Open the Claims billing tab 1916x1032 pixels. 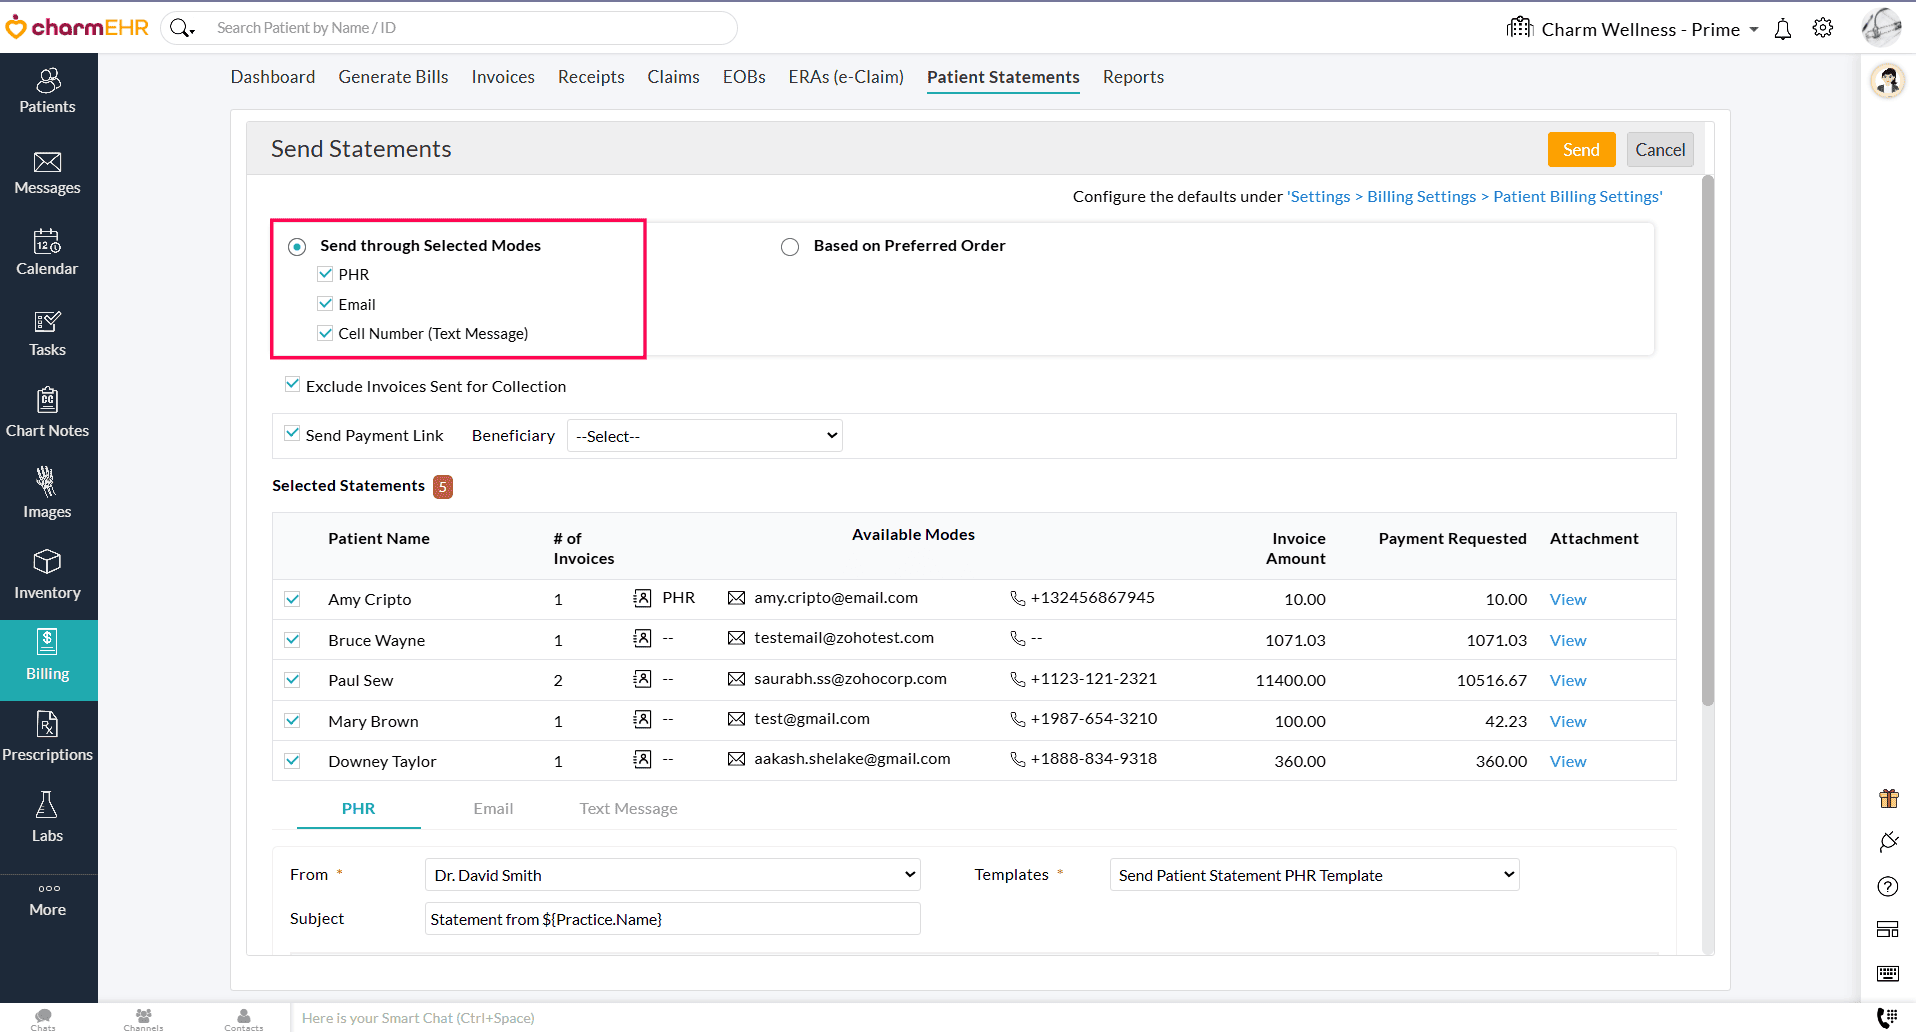(673, 77)
